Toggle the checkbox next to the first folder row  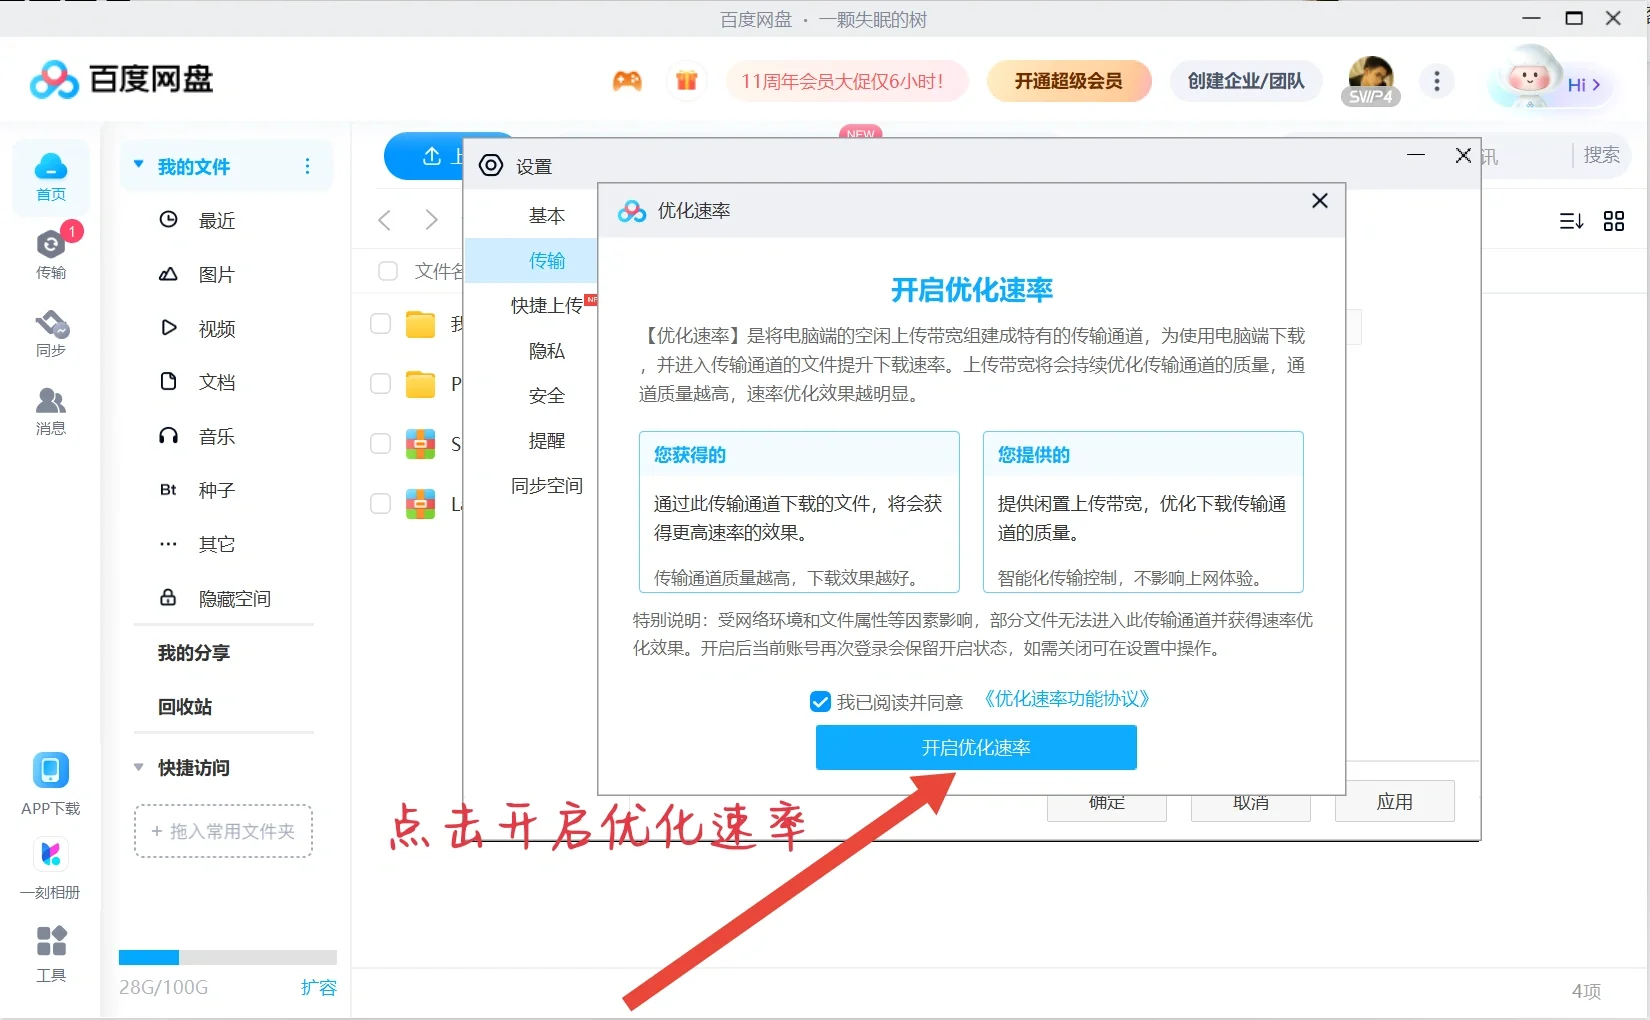[380, 323]
